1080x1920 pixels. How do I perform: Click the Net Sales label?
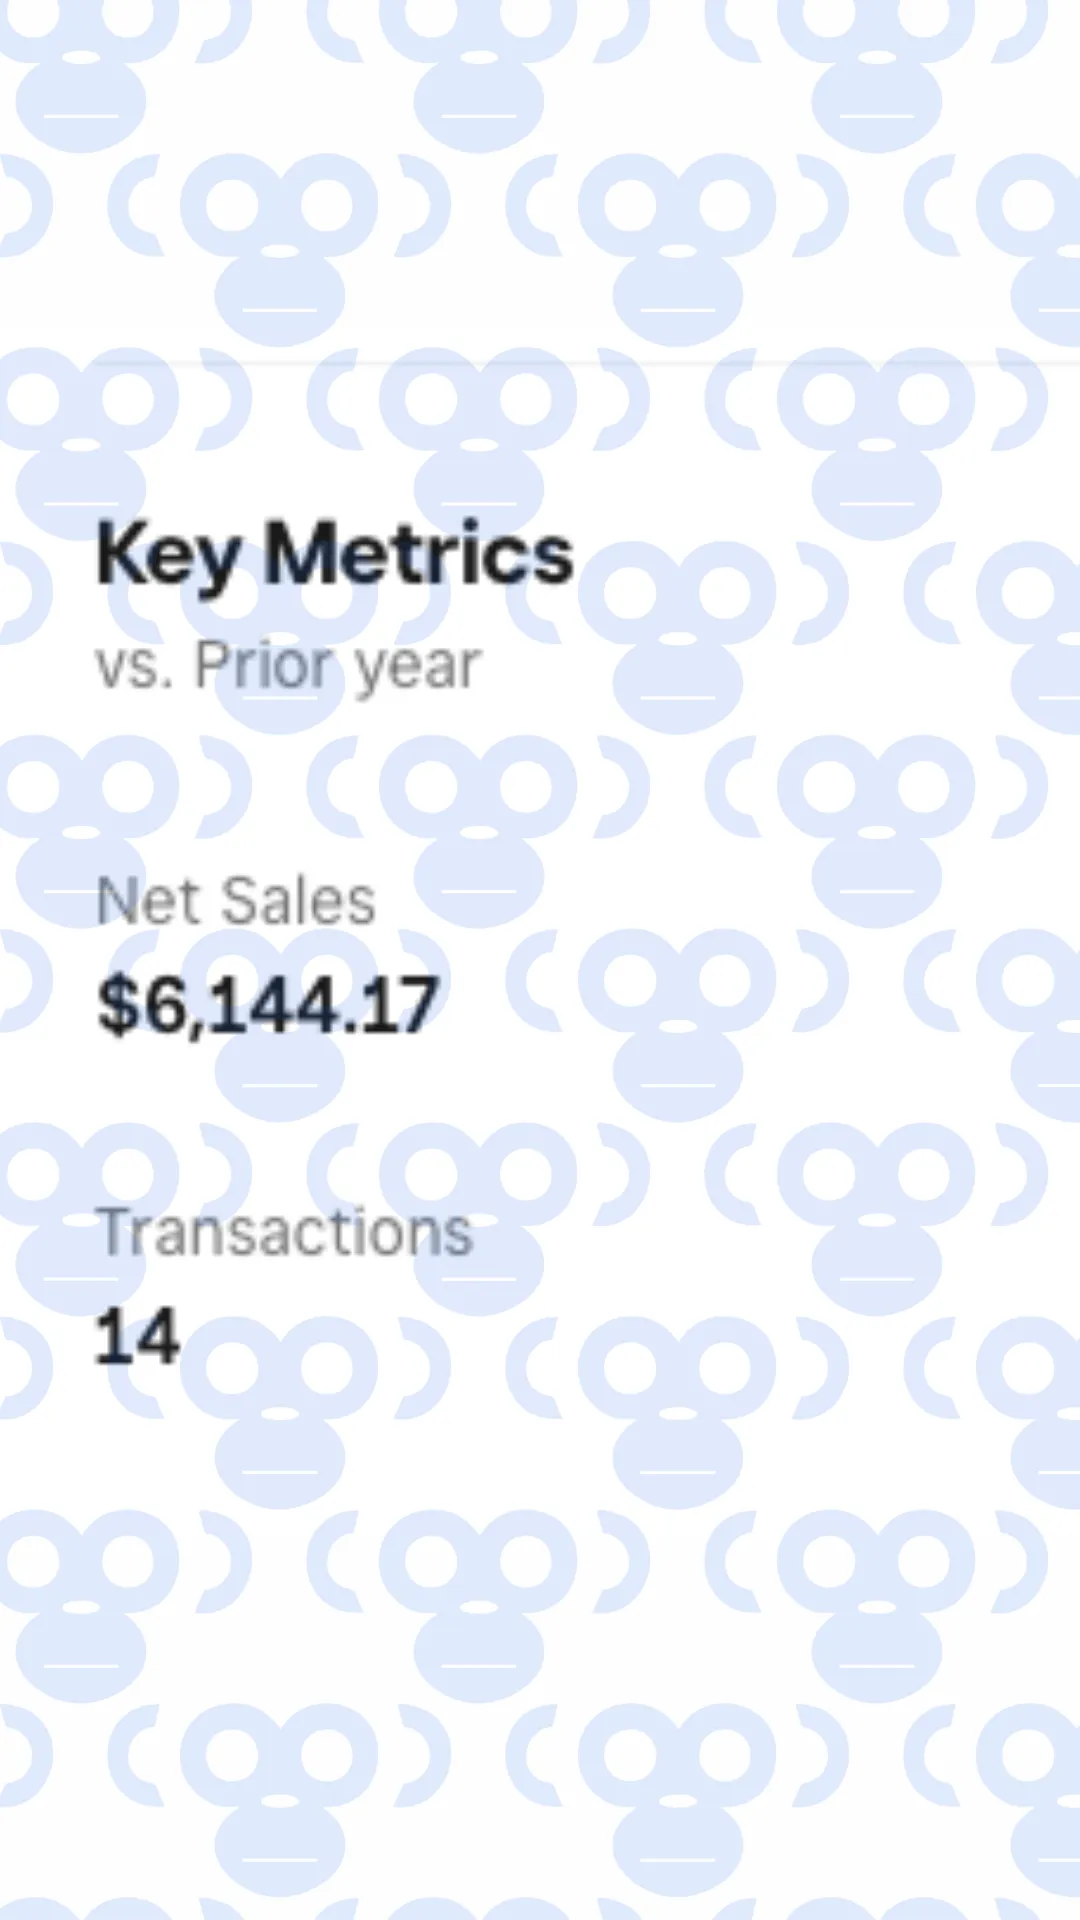[235, 901]
